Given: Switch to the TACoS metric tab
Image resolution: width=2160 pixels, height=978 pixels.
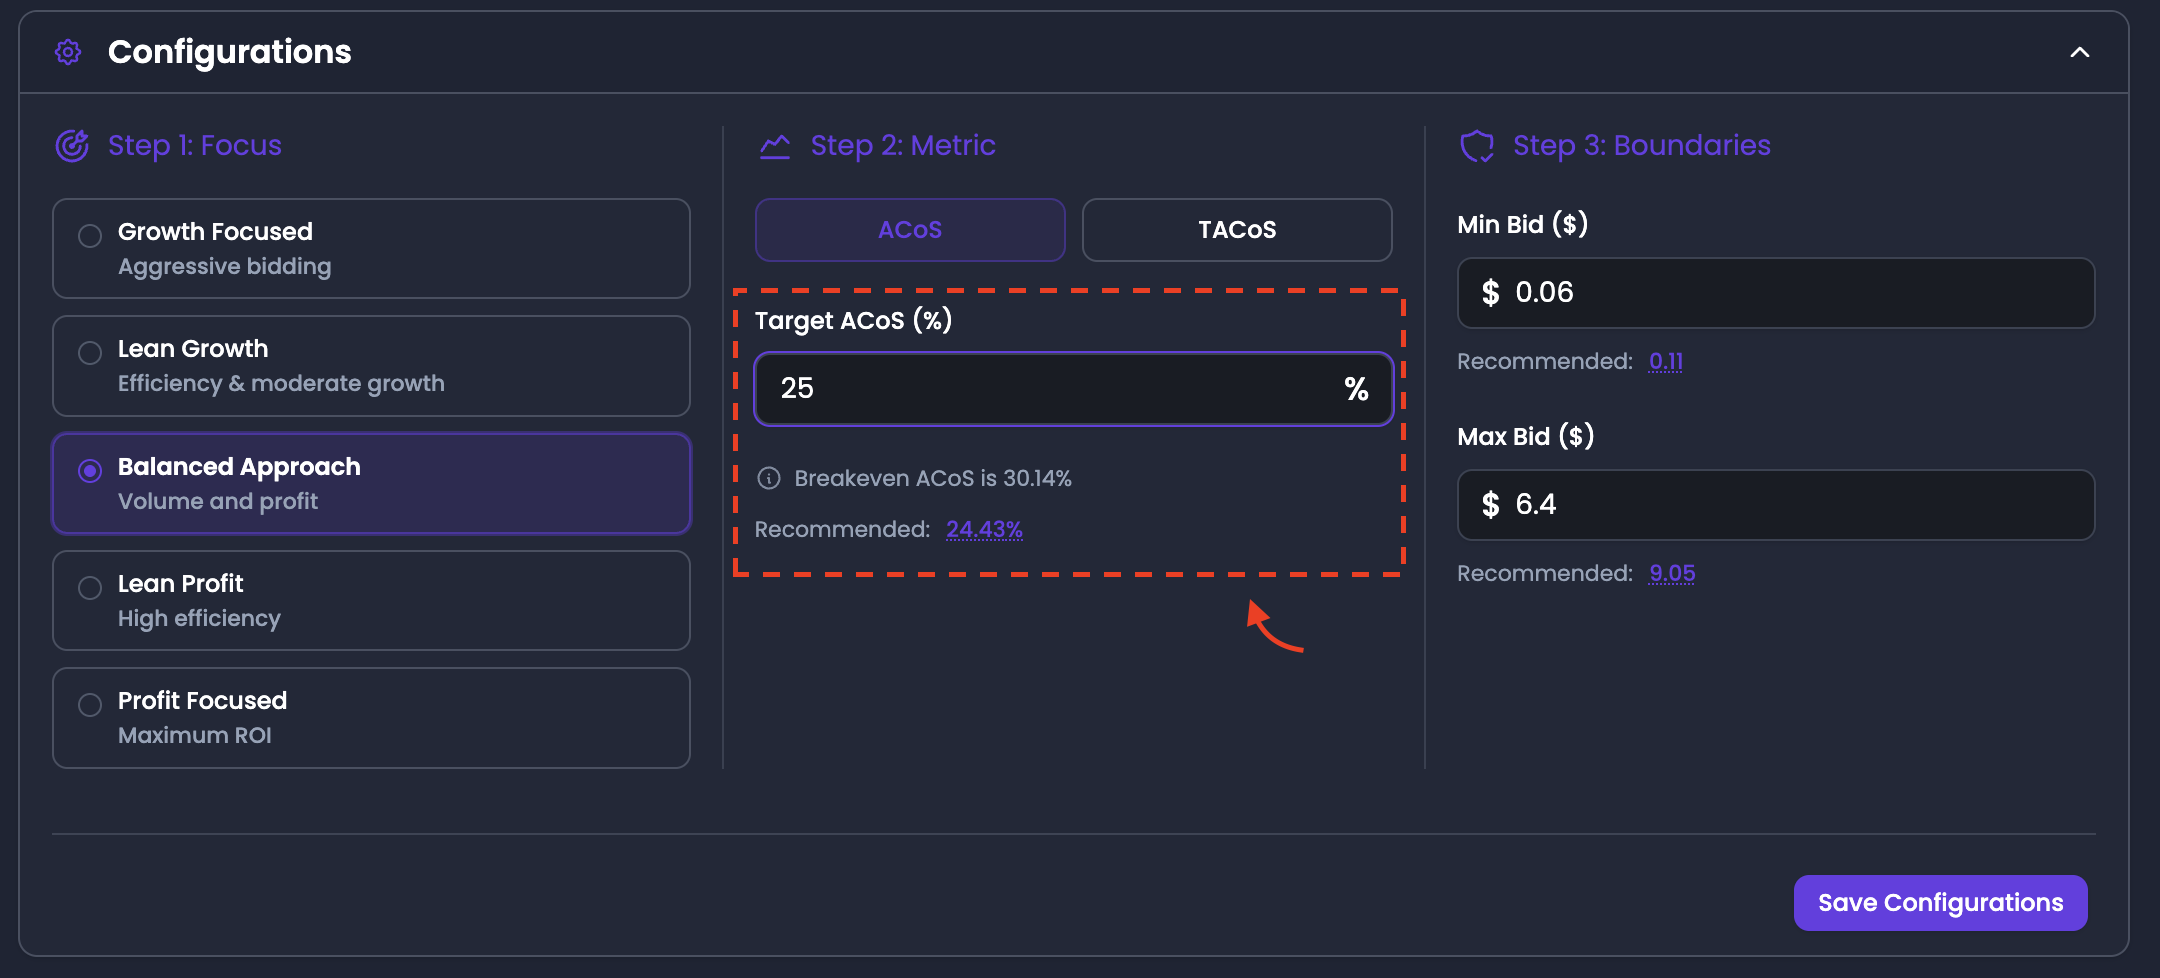Looking at the screenshot, I should 1237,230.
